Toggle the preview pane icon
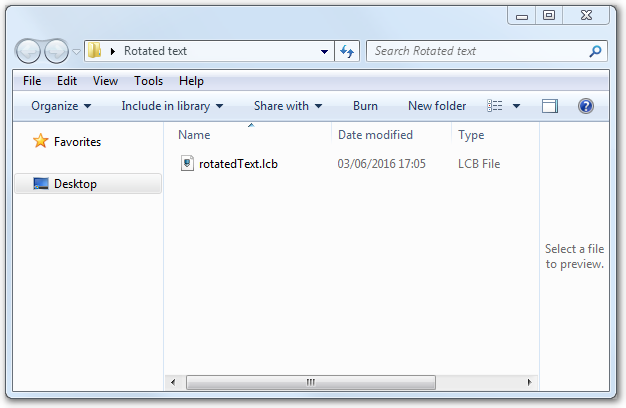 tap(549, 106)
